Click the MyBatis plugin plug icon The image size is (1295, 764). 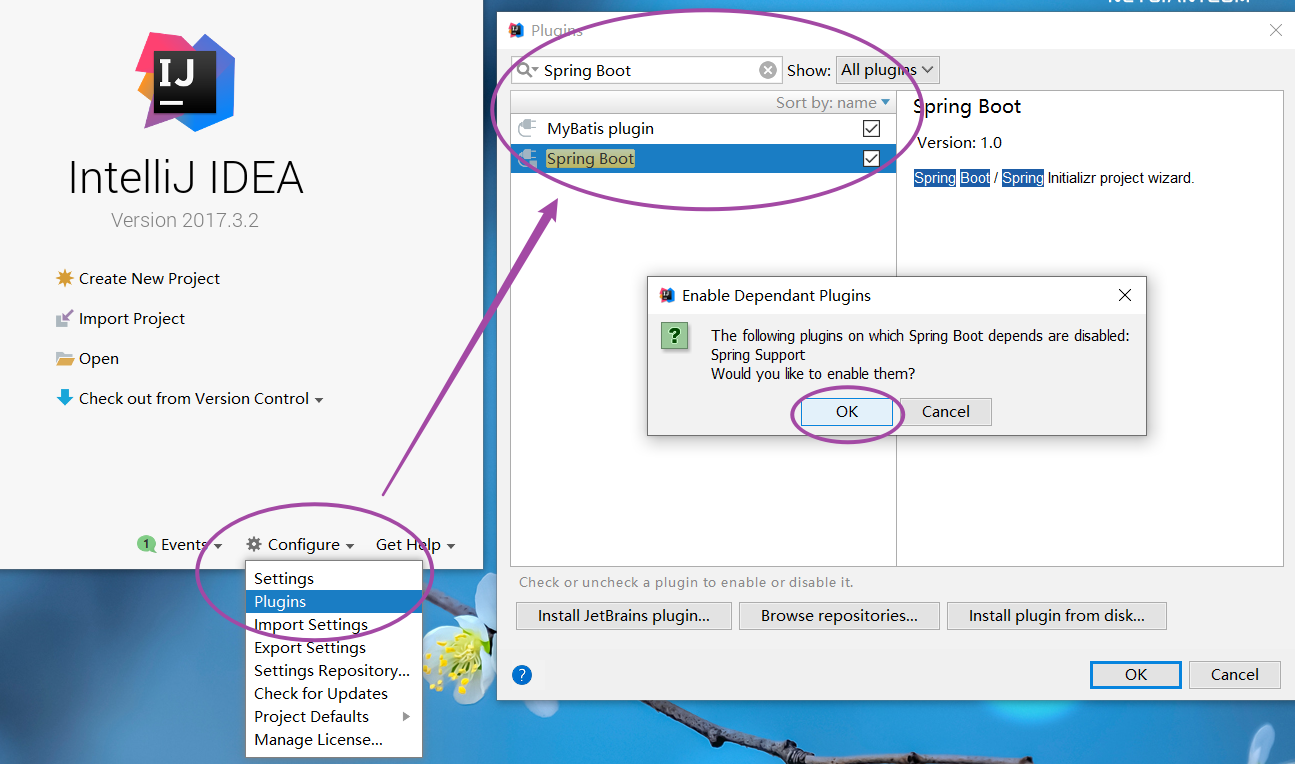pyautogui.click(x=527, y=129)
